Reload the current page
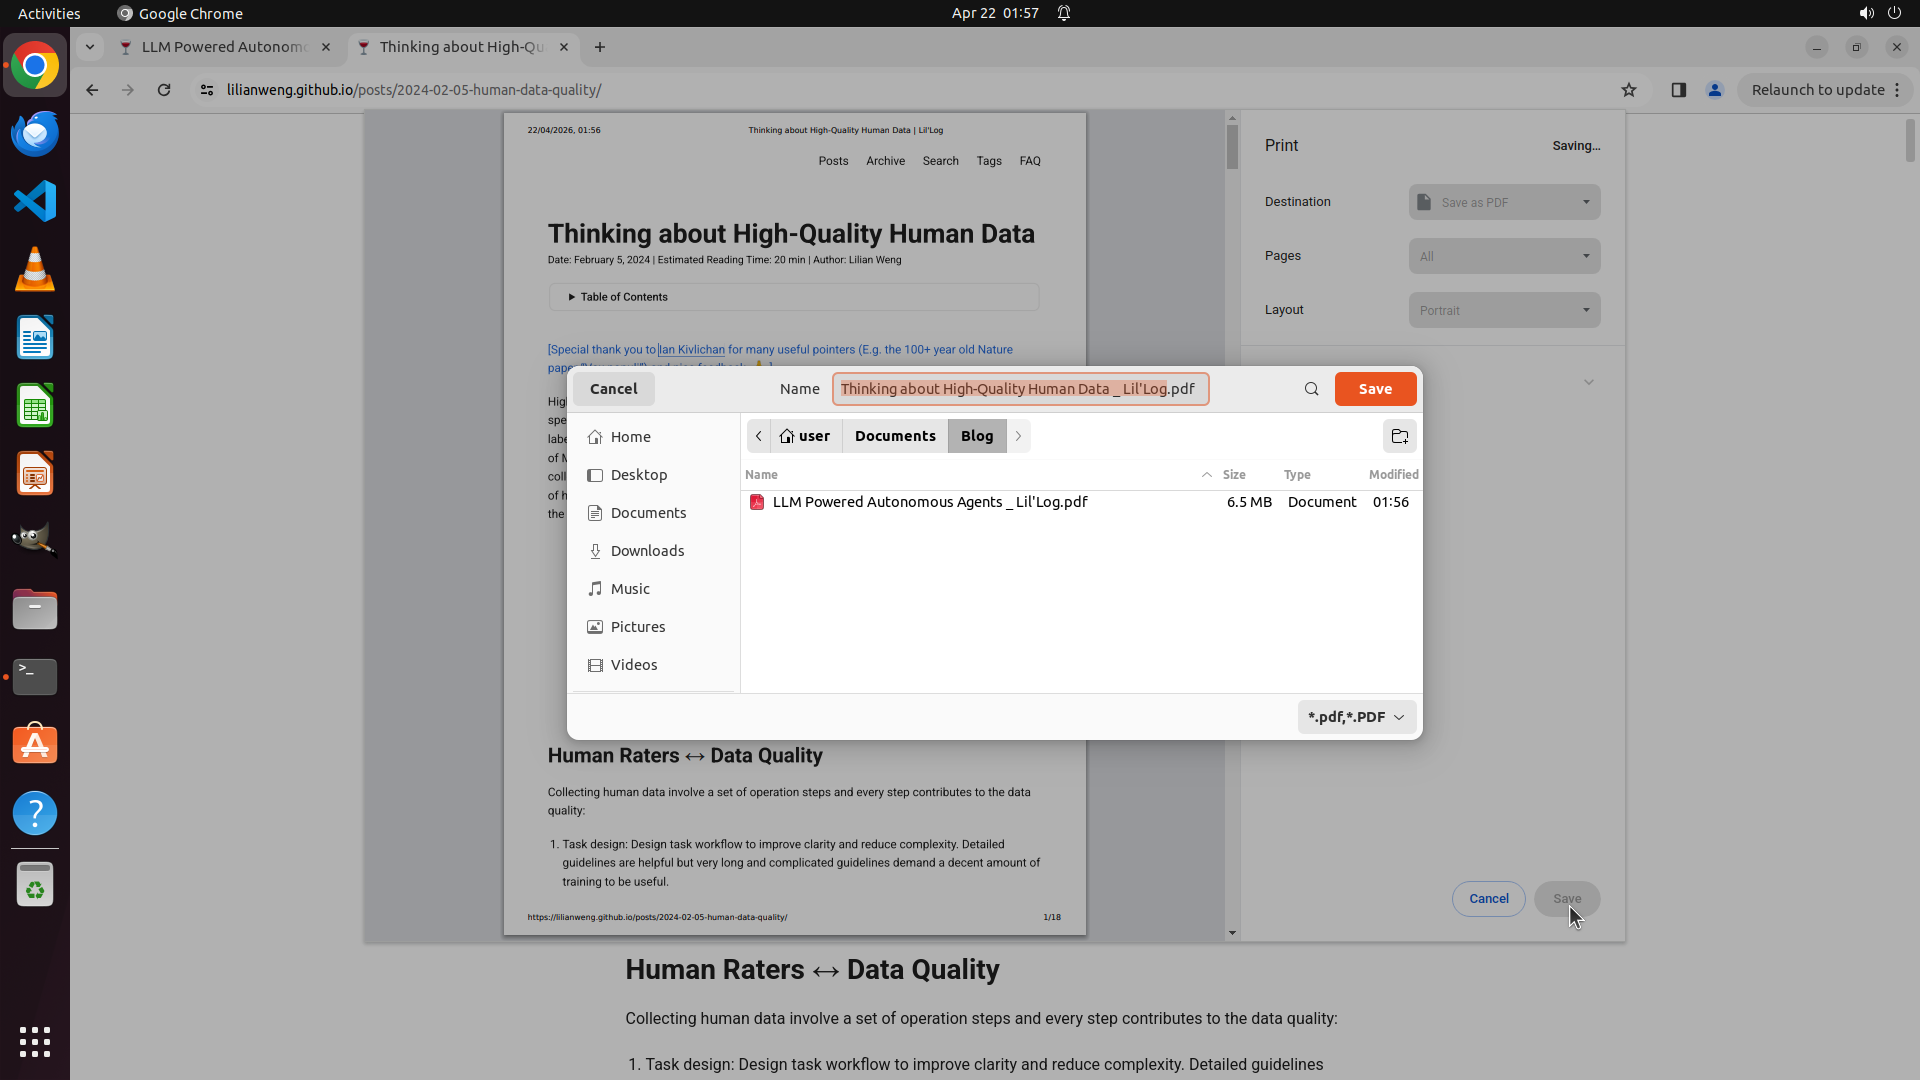This screenshot has width=1920, height=1080. pos(164,90)
